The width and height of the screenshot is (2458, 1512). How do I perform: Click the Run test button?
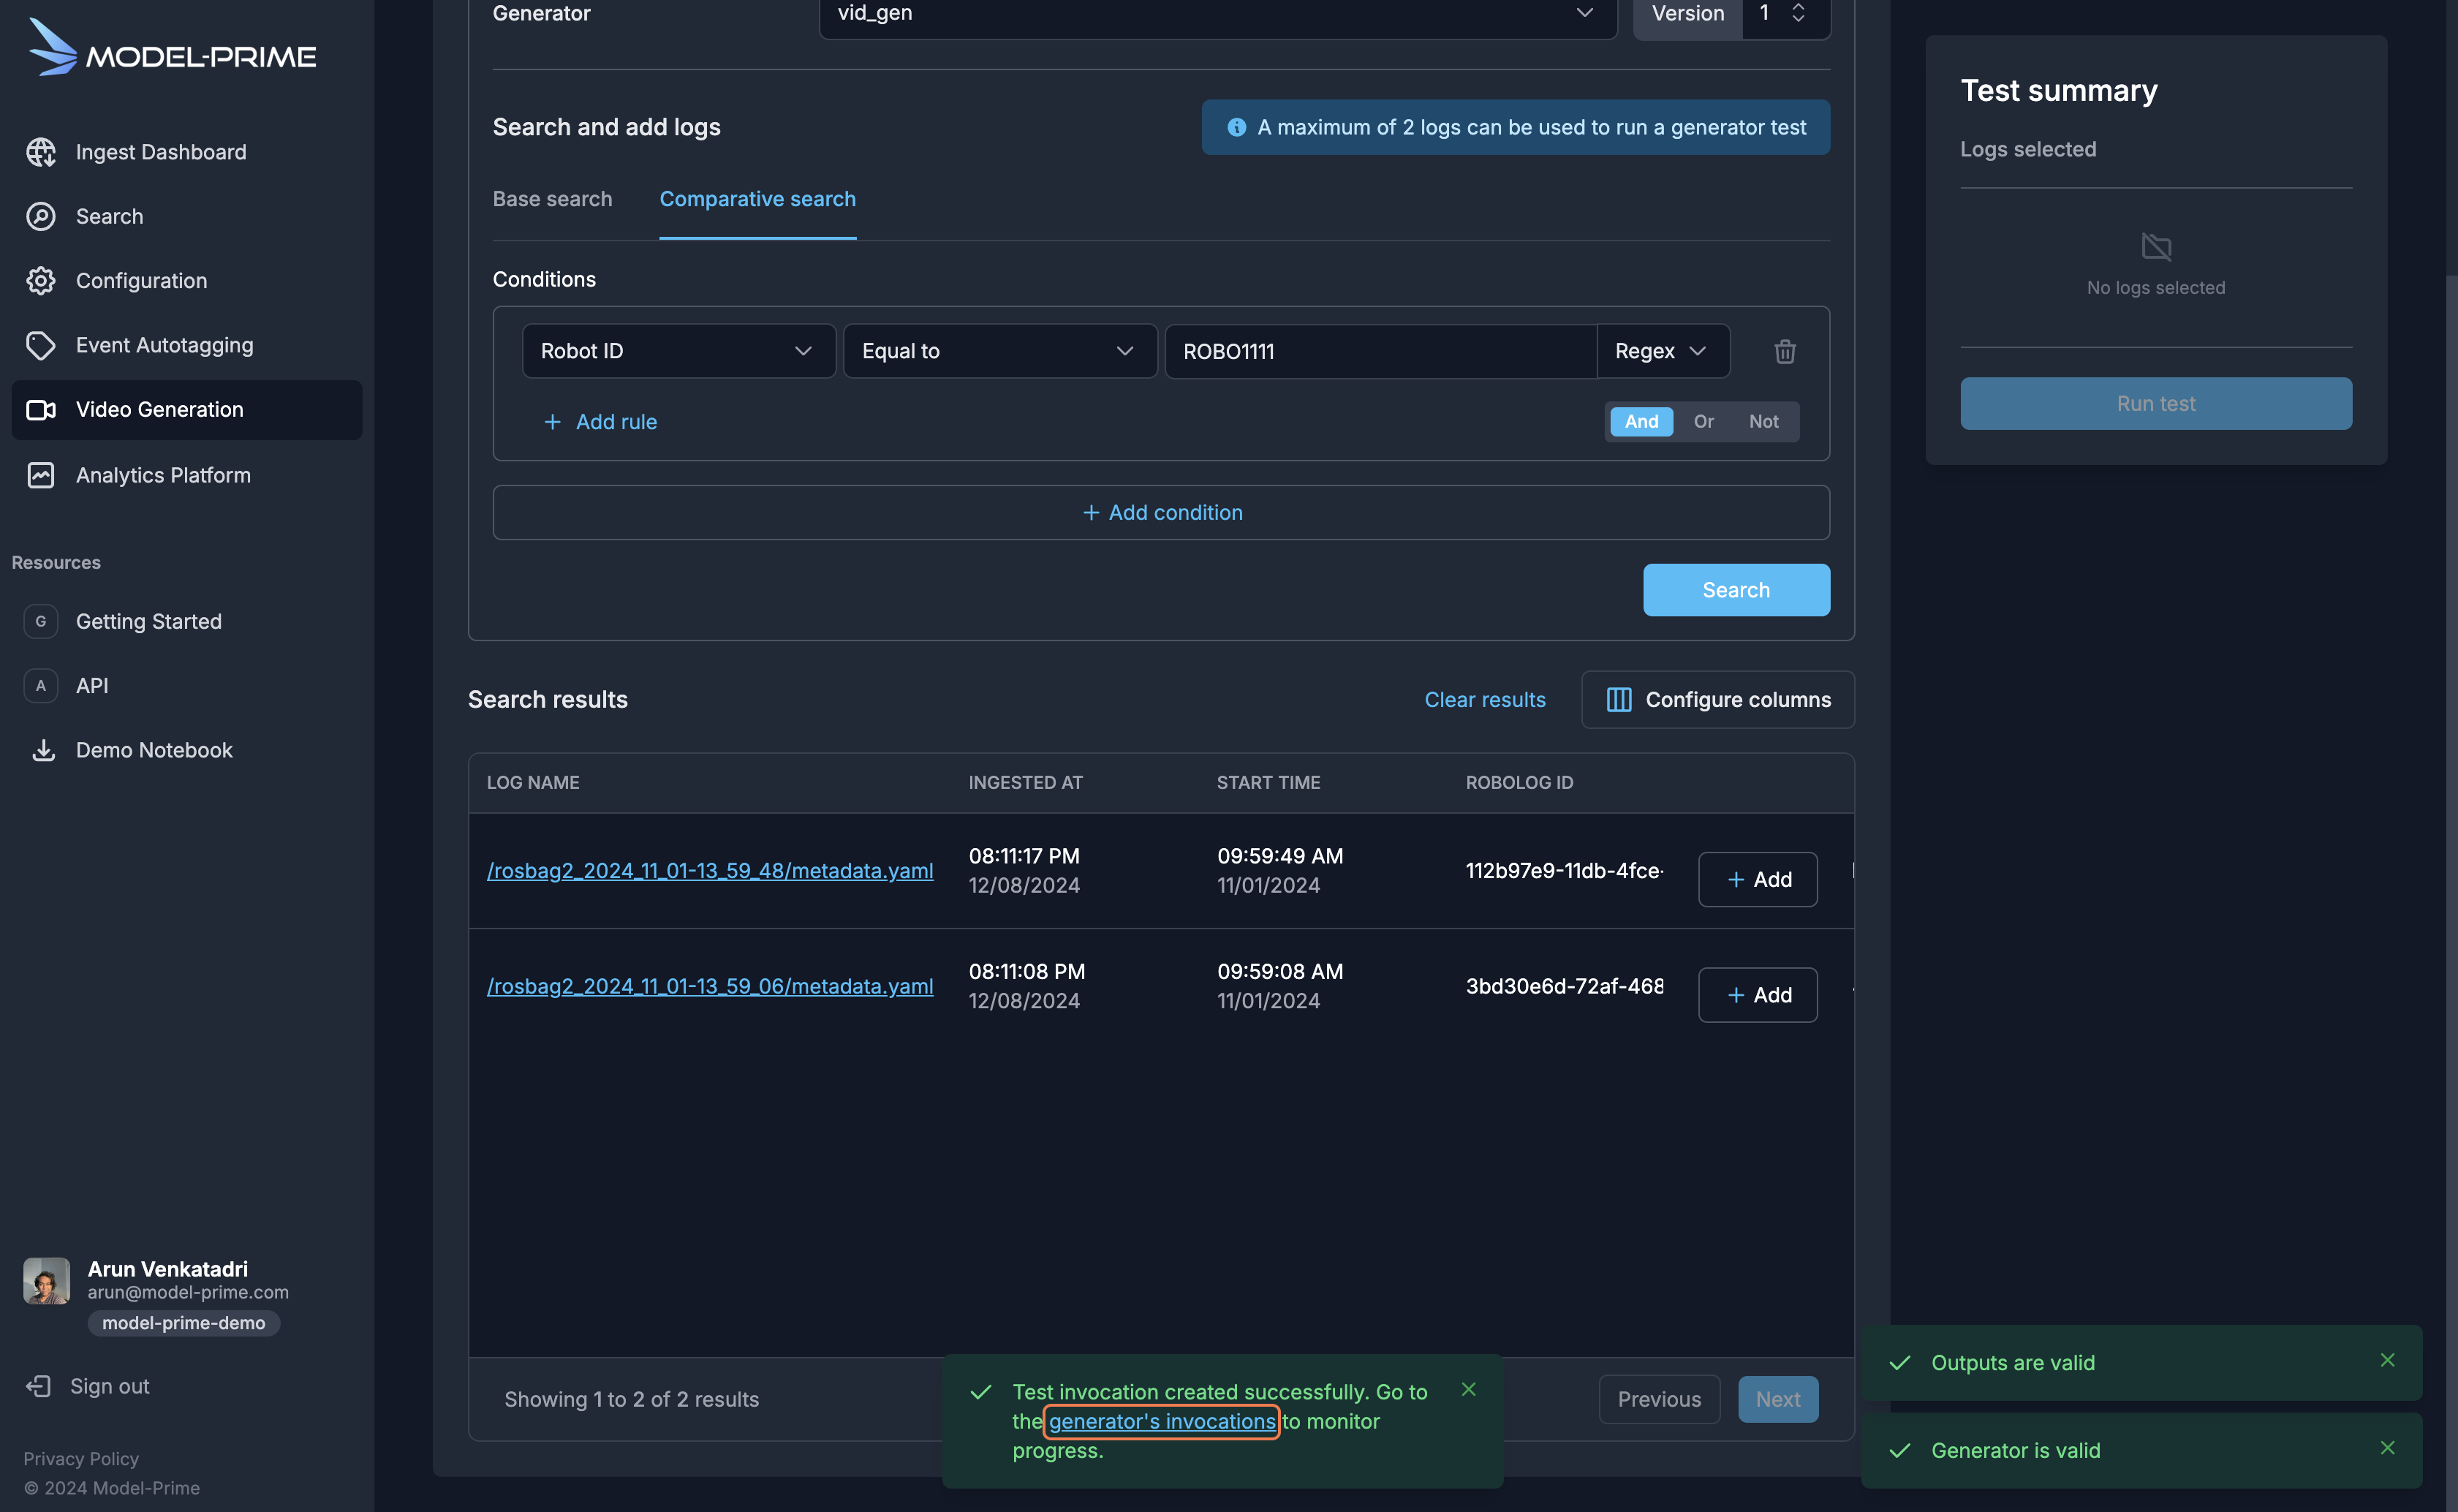click(2156, 404)
